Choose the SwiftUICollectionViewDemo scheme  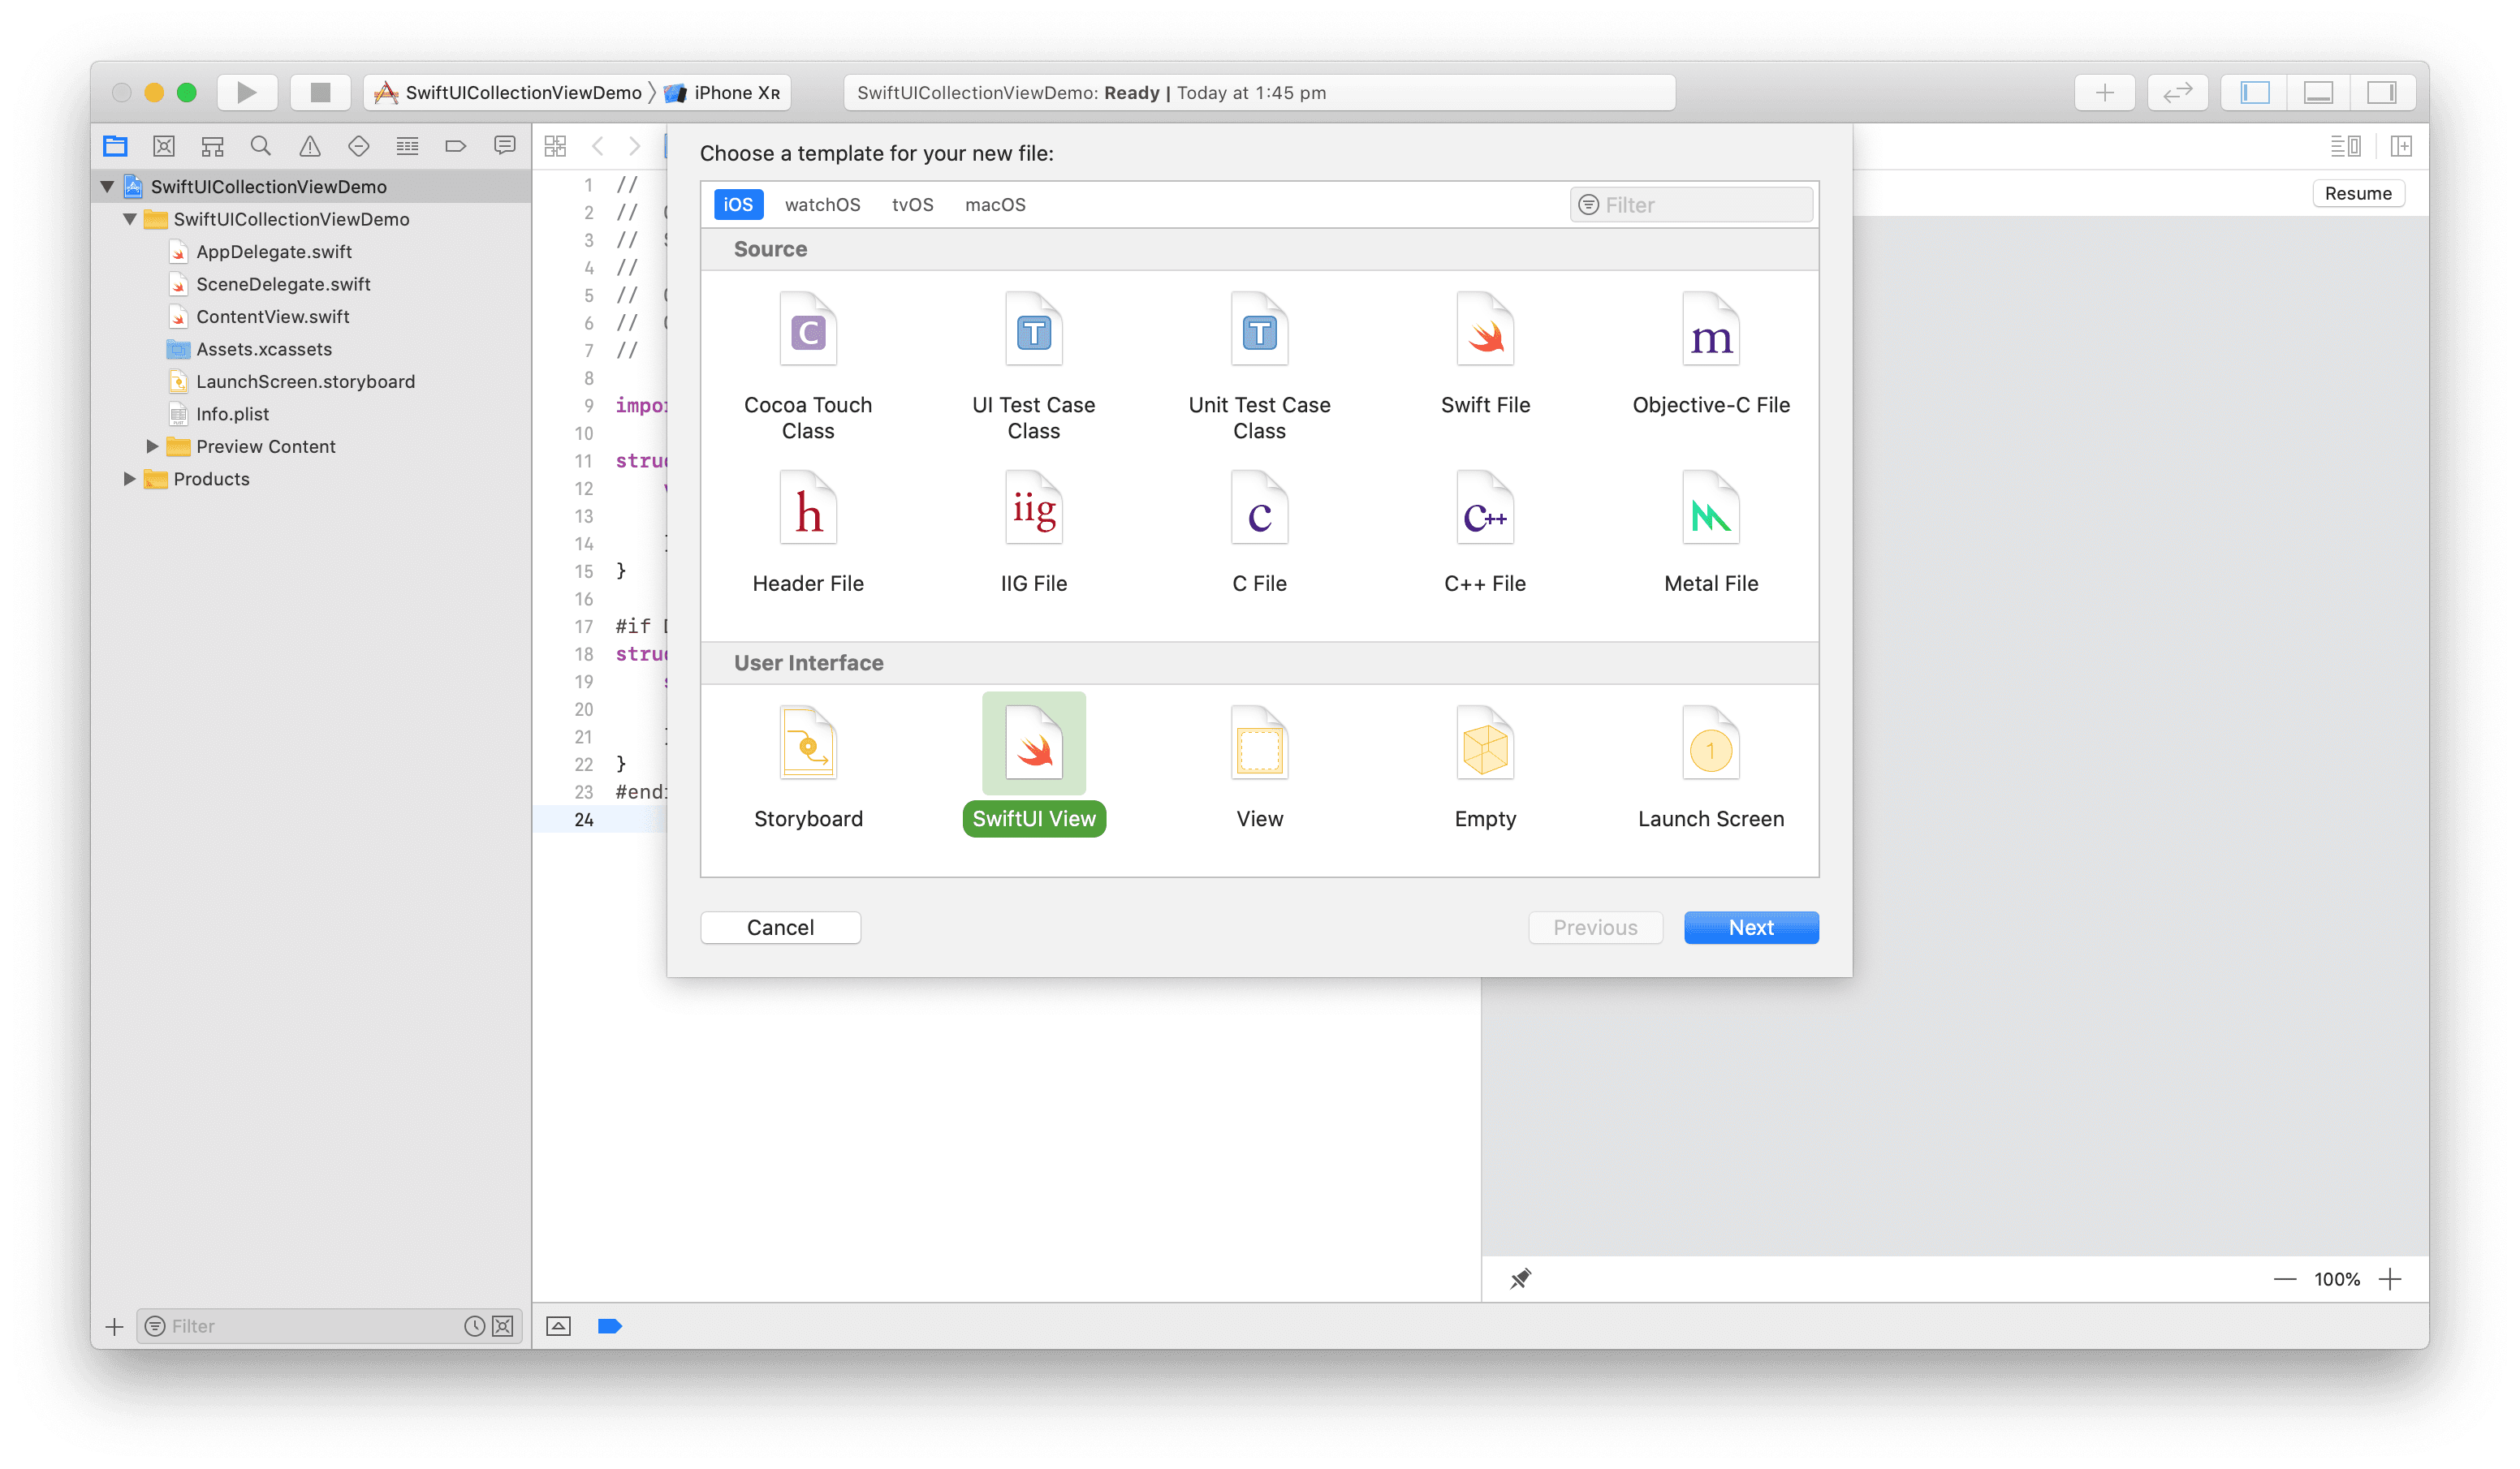point(509,92)
